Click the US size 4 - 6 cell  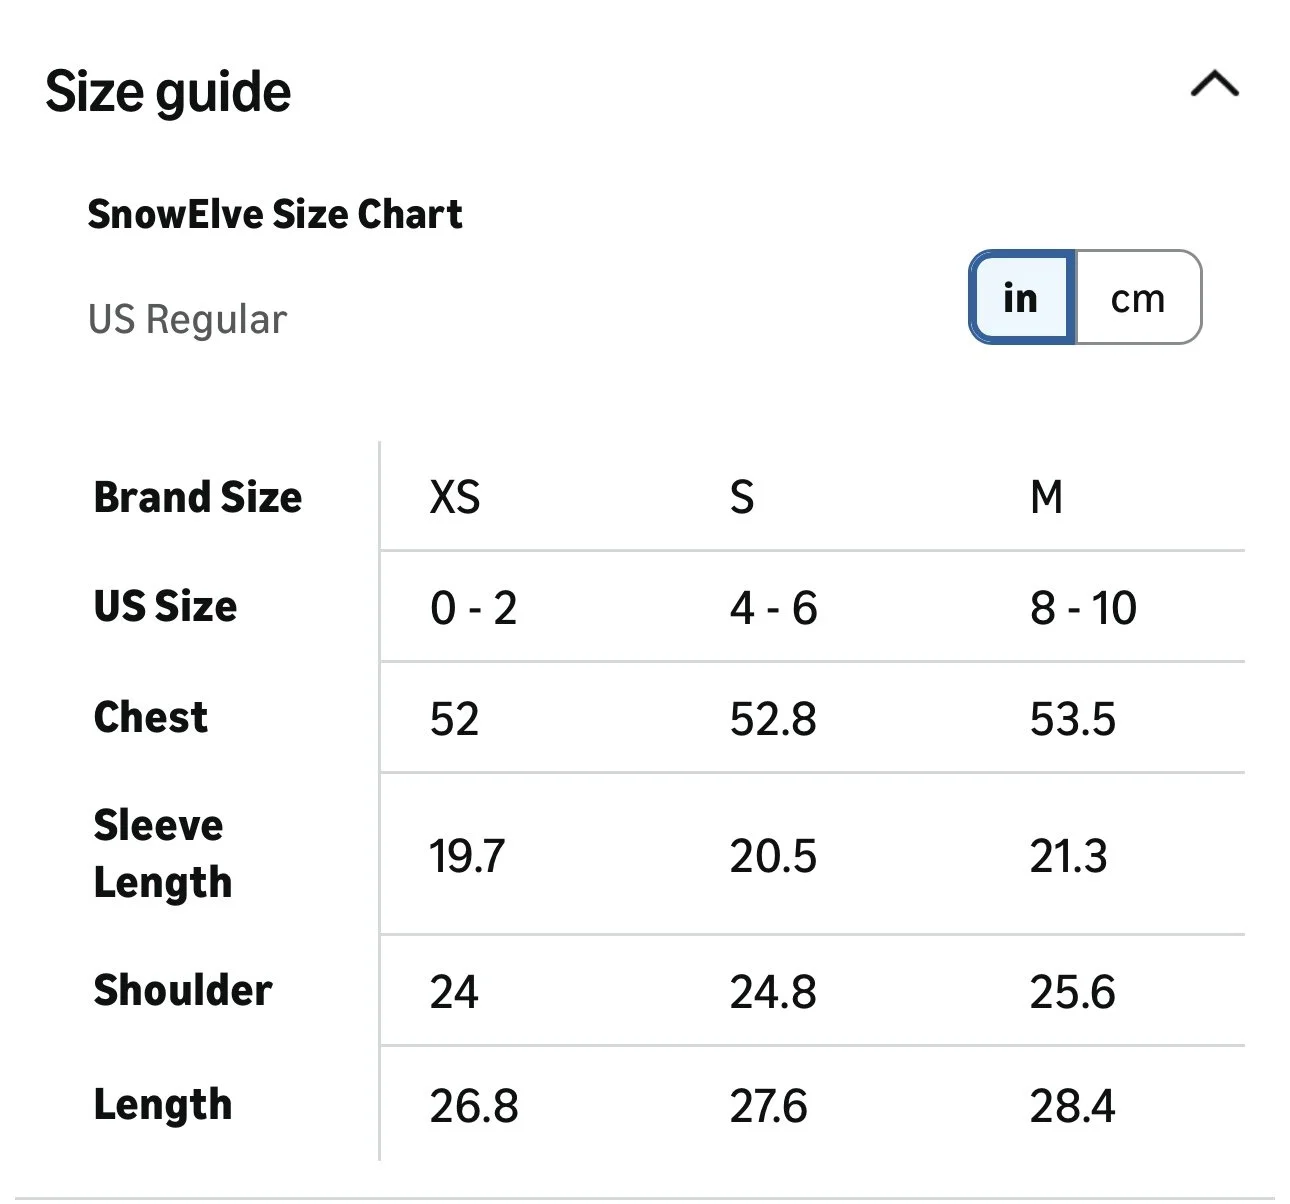tap(774, 608)
